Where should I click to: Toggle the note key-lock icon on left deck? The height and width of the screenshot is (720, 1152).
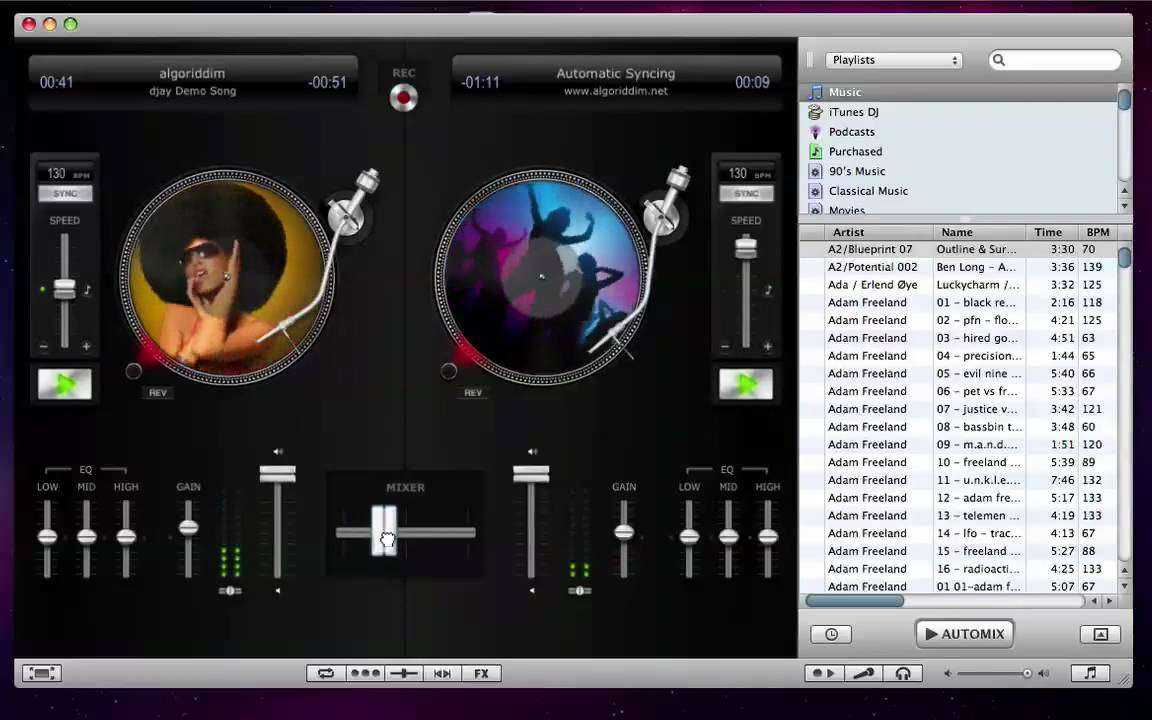point(87,289)
